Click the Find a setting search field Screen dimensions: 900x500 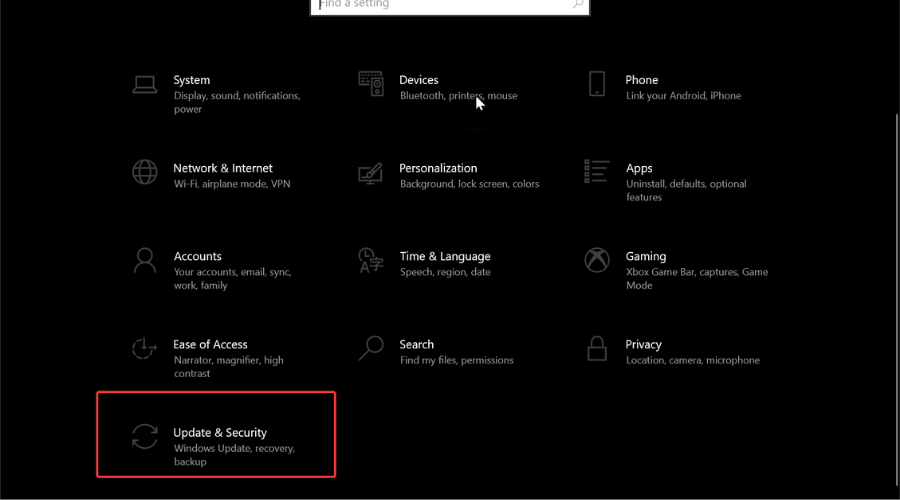[449, 6]
